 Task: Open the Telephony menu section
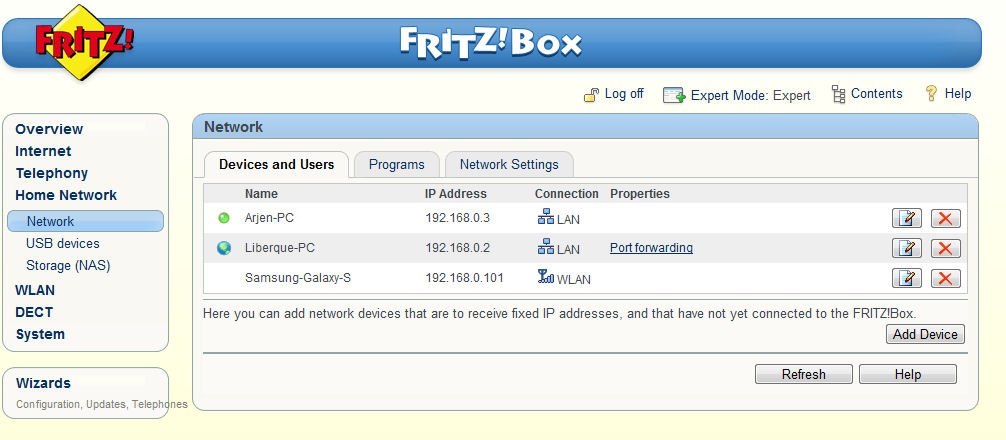52,173
